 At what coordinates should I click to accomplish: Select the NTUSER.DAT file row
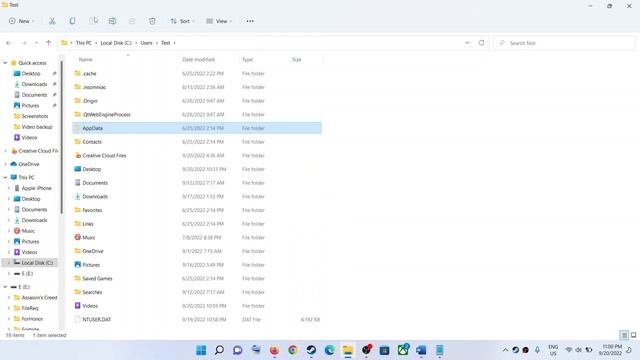(197, 320)
